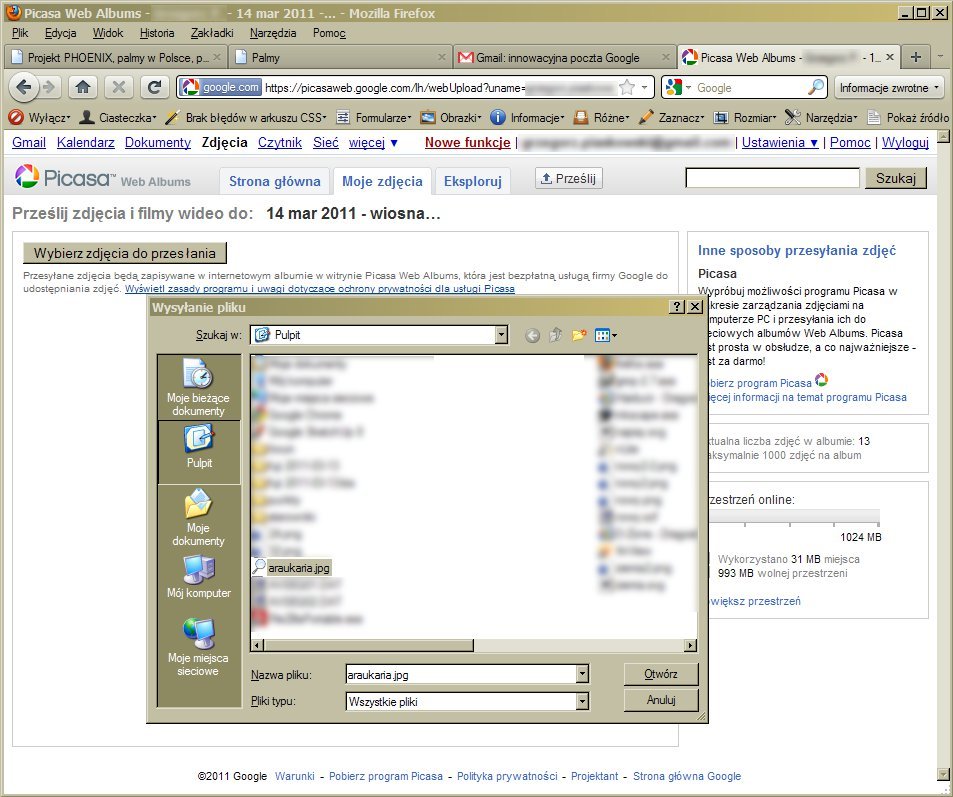Click Otwórz to open the file
This screenshot has width=953, height=797.
(x=661, y=674)
